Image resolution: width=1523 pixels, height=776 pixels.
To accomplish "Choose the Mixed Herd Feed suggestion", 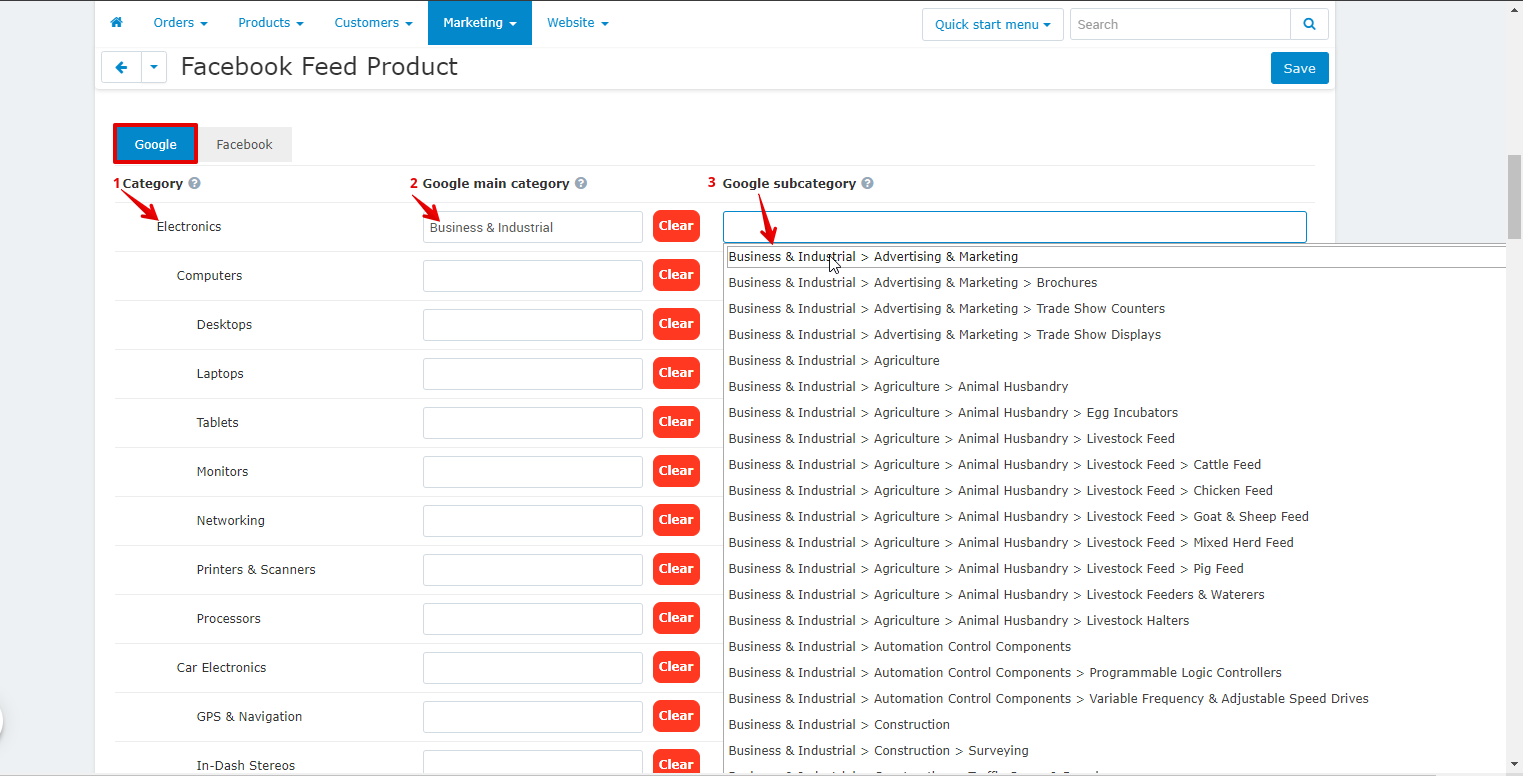I will [x=1115, y=543].
